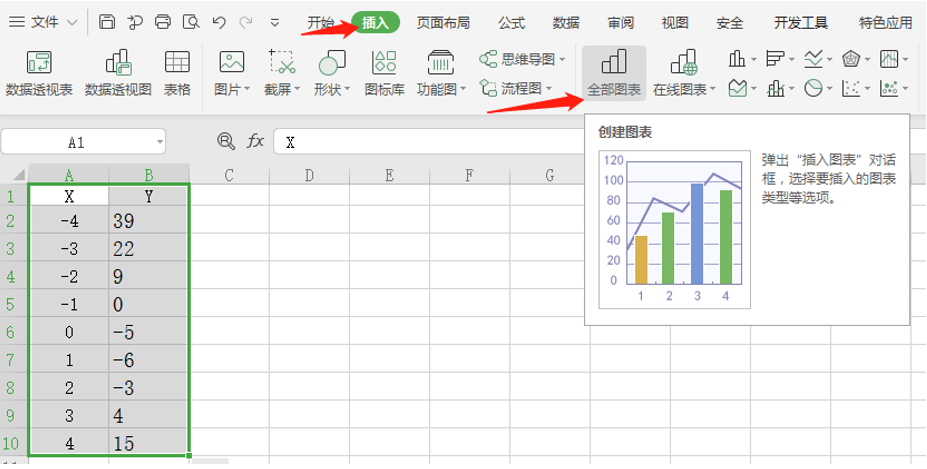Open Print Preview from quick toolbar
927x469 pixels.
191,22
